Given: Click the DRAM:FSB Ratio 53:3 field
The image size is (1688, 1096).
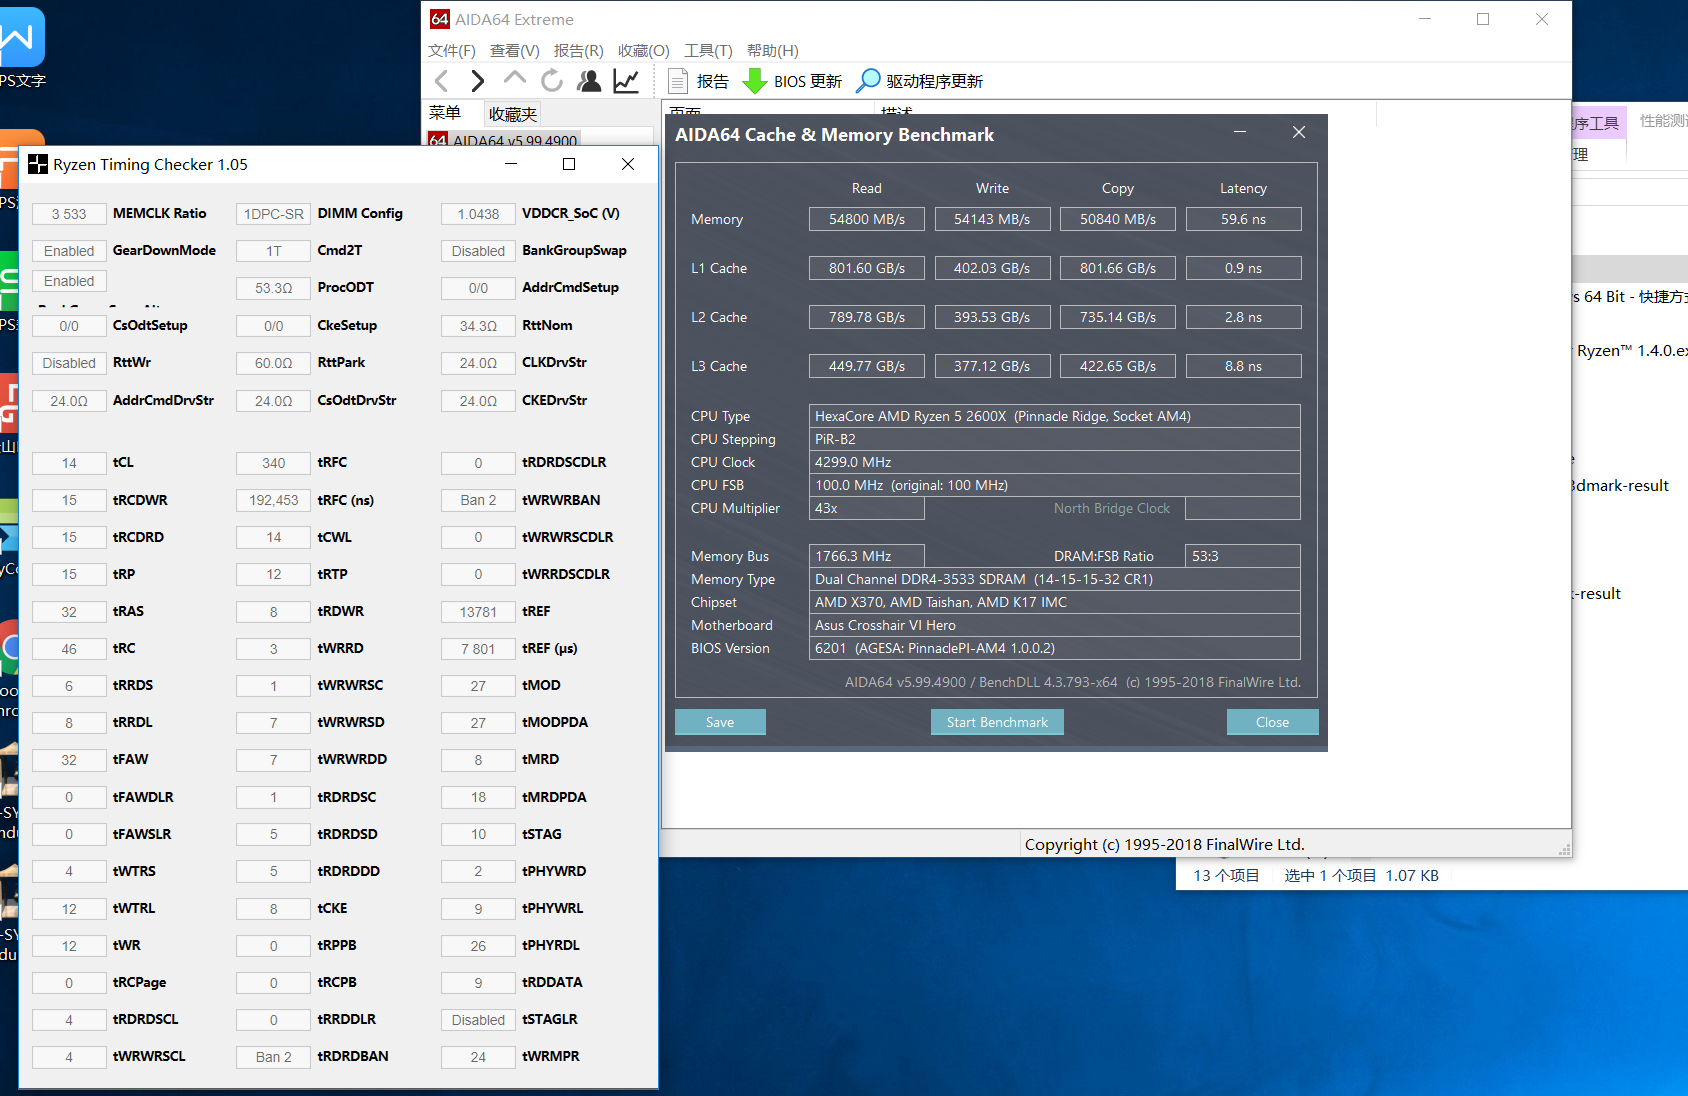Looking at the screenshot, I should click(x=1243, y=556).
